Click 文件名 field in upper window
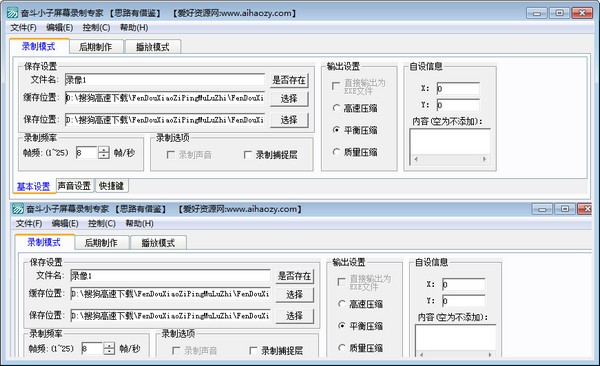600x366 pixels. click(165, 80)
